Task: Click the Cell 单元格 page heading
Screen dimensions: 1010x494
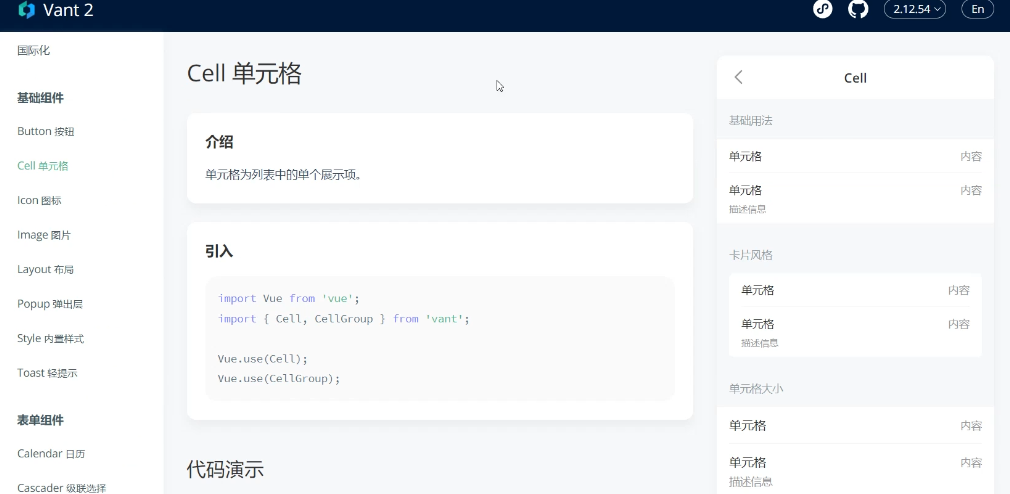Action: click(x=244, y=73)
